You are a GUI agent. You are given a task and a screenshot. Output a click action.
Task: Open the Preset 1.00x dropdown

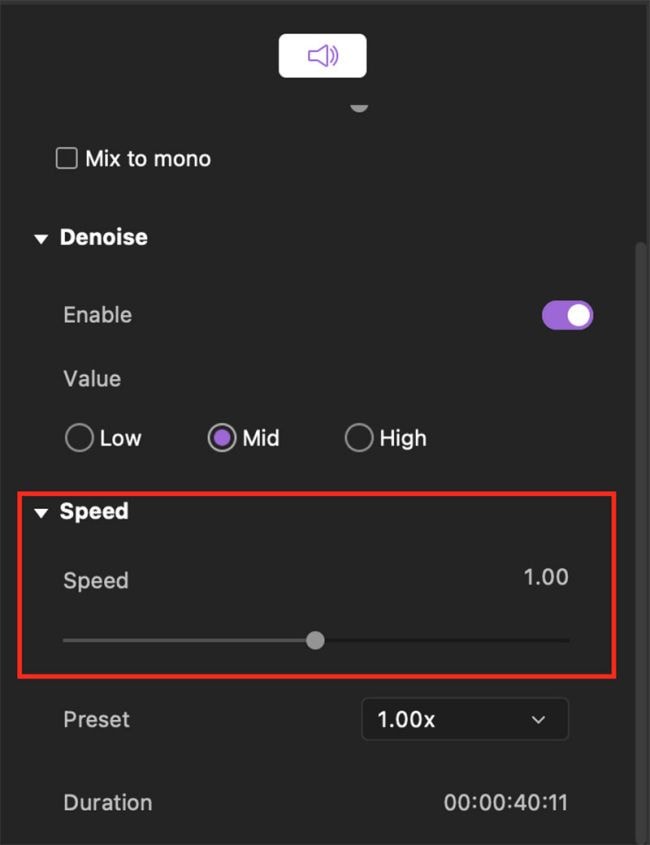pyautogui.click(x=464, y=719)
